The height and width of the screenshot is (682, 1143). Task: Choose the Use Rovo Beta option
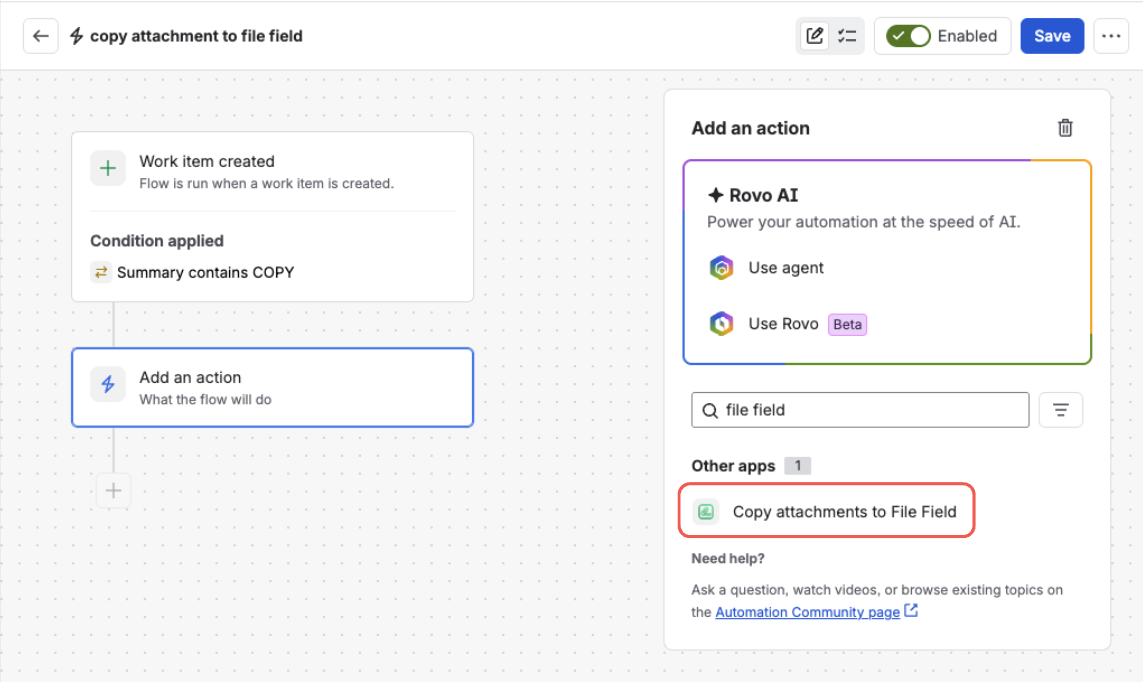[x=787, y=324]
